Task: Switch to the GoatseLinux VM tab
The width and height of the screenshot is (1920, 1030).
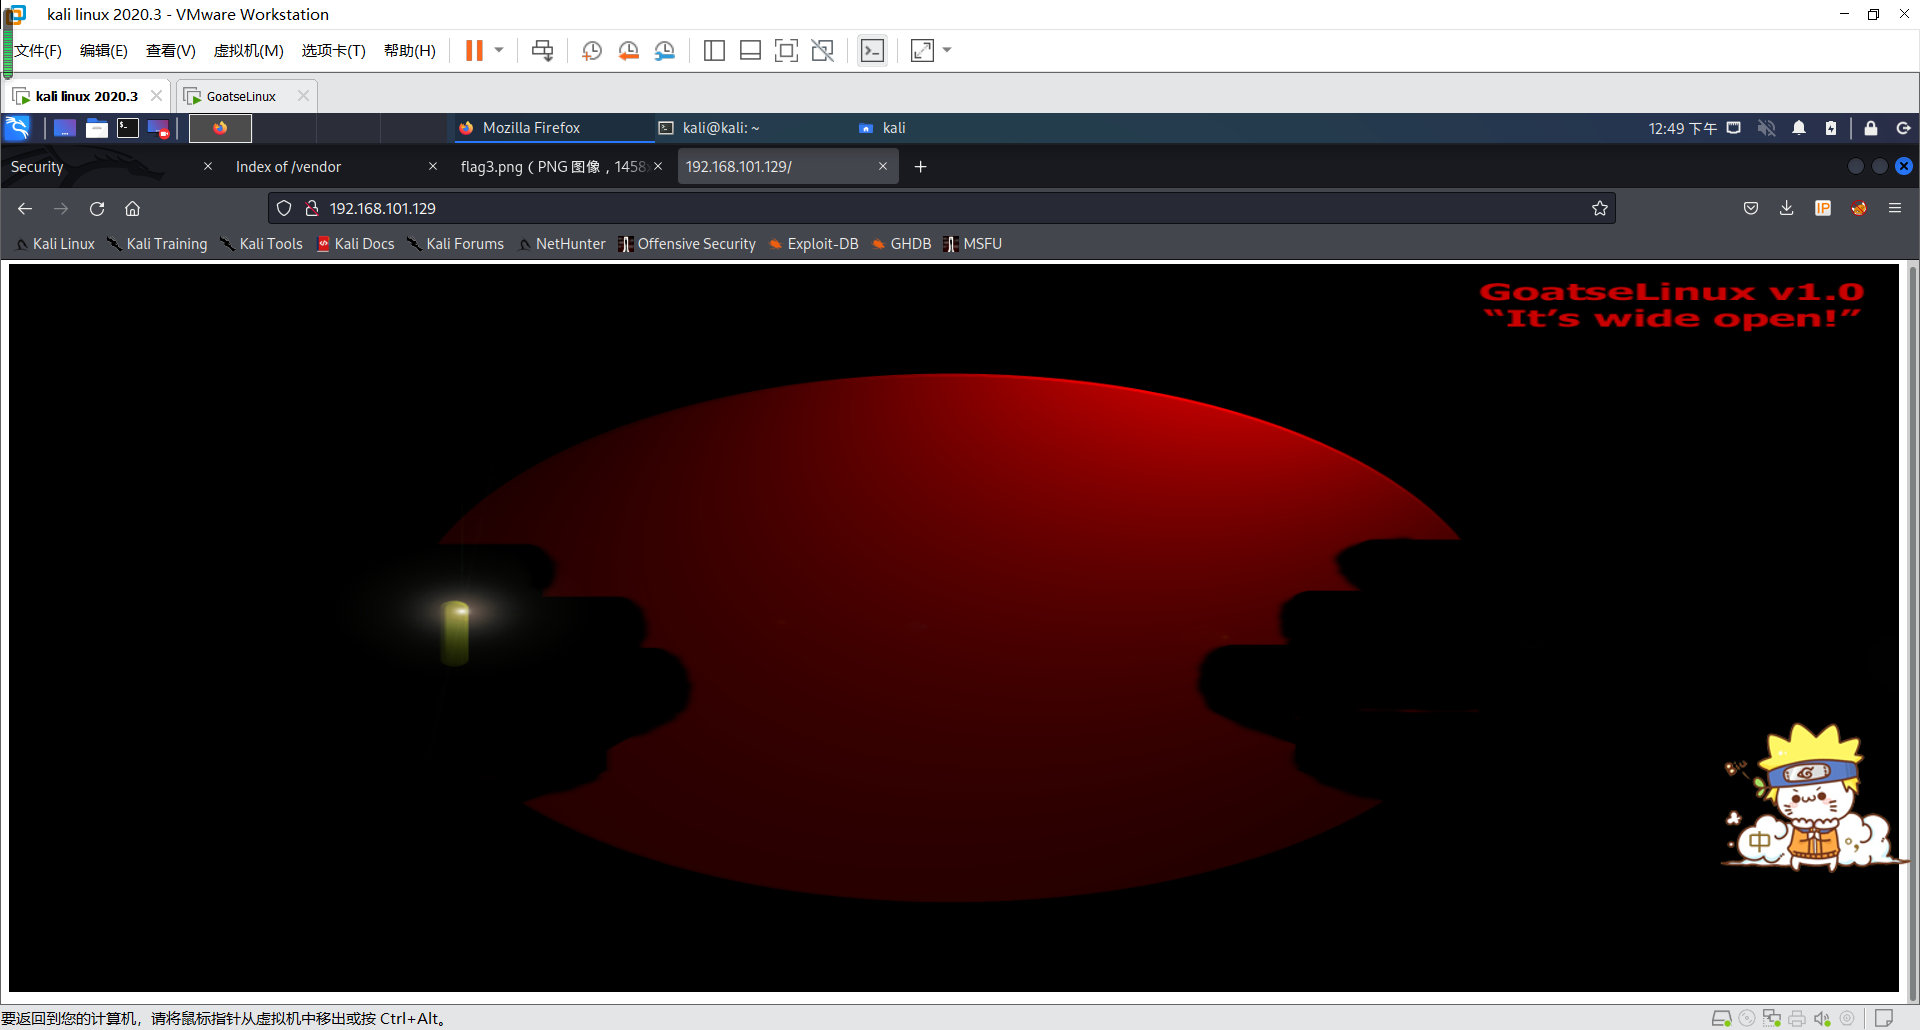Action: [240, 97]
